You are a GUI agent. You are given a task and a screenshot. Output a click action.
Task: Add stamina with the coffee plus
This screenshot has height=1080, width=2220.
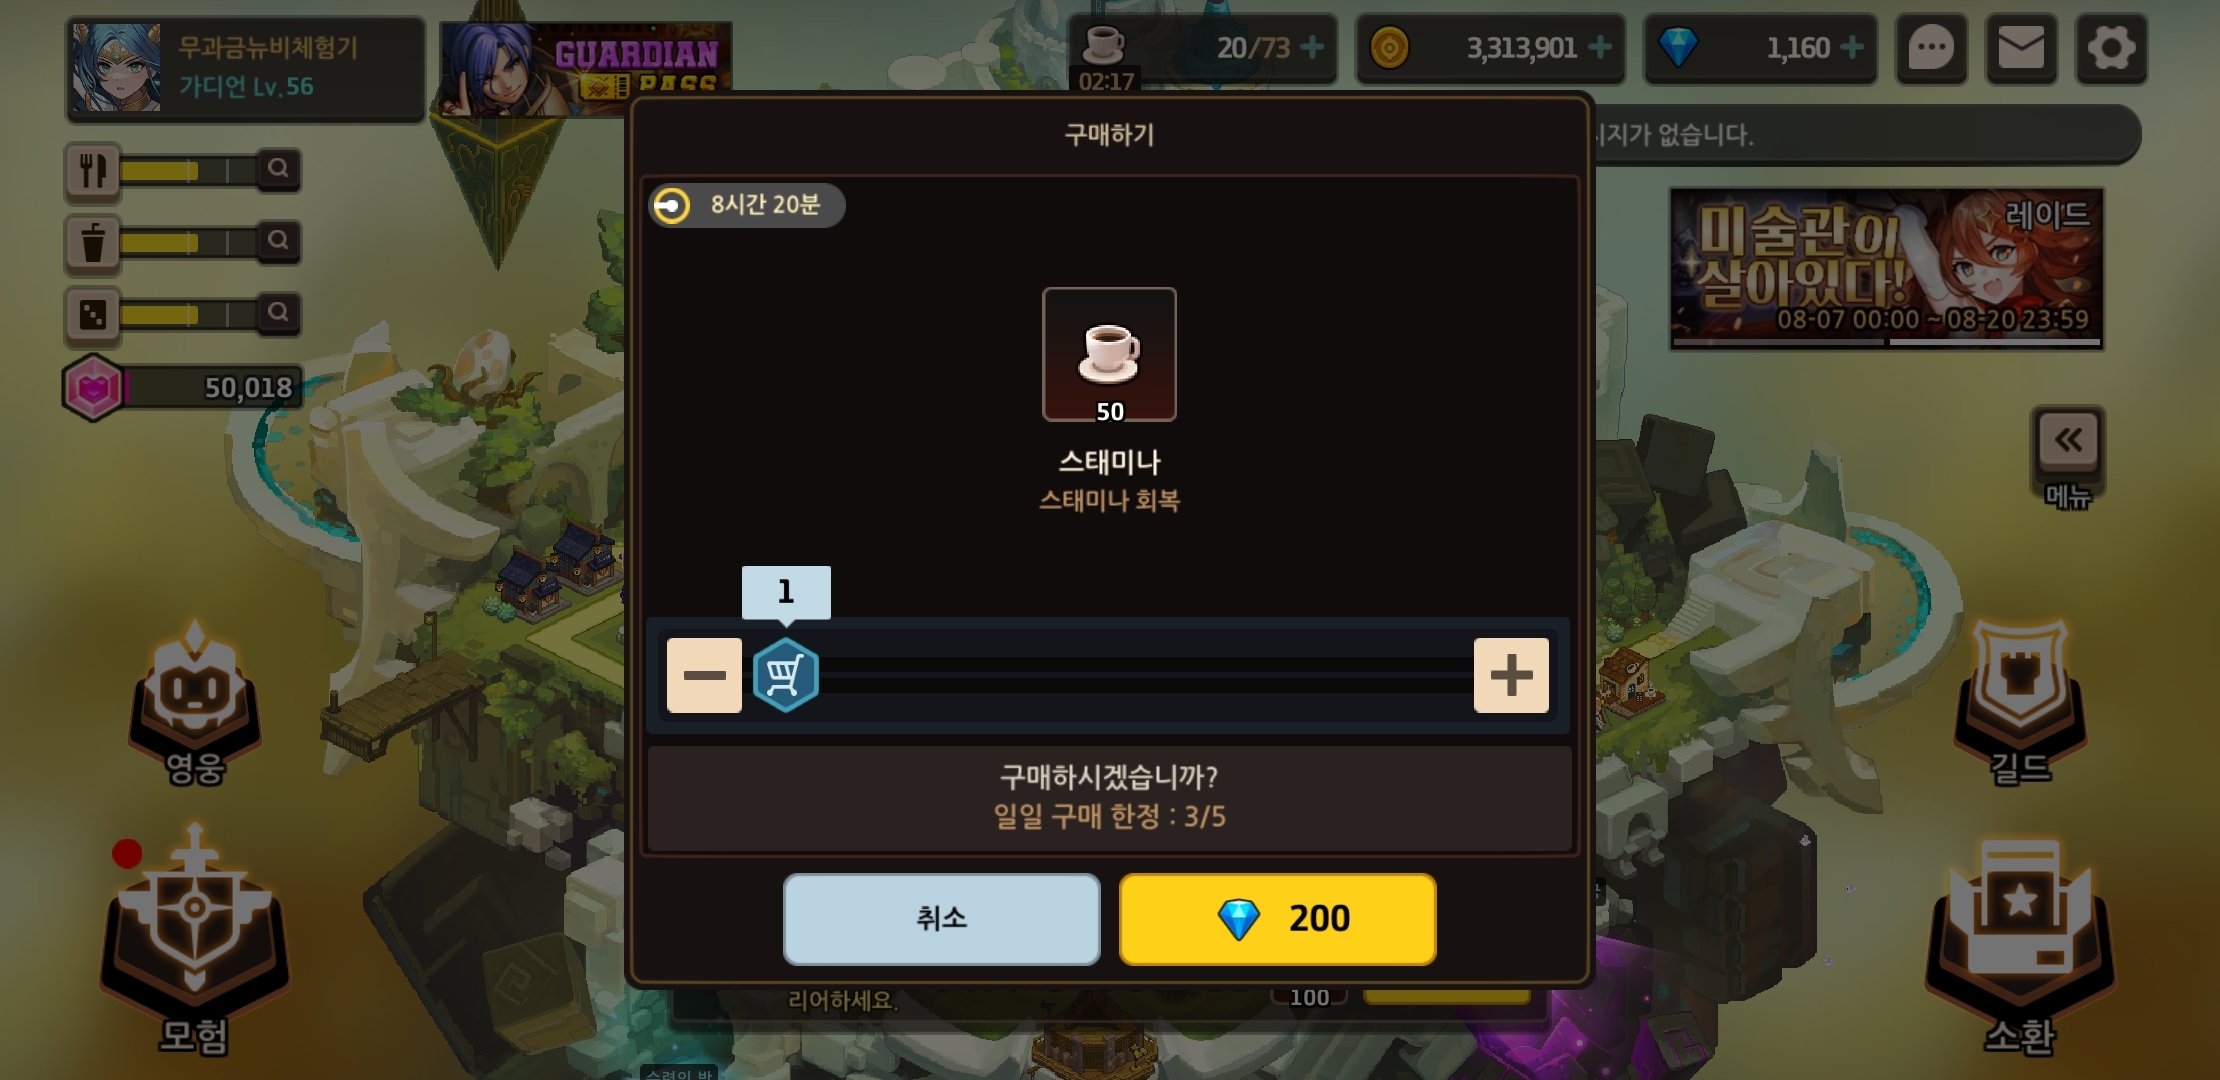click(1312, 48)
